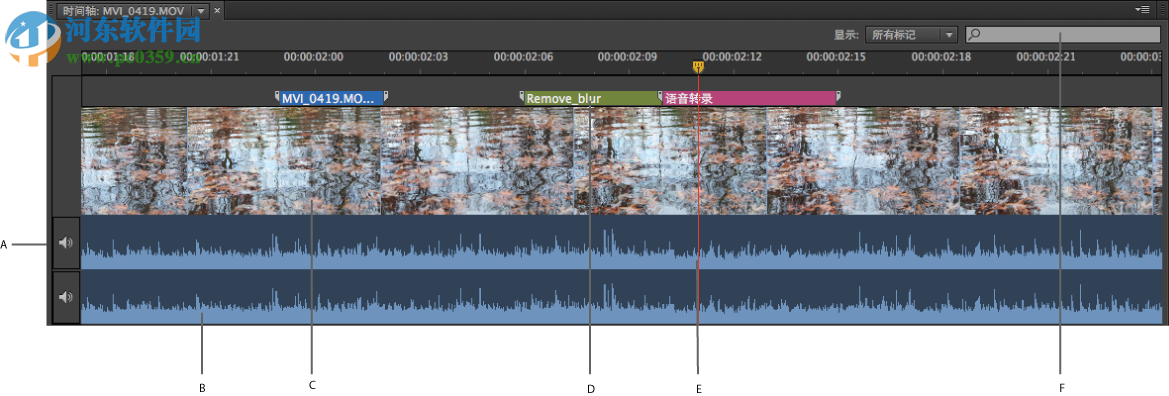Click timecode 00:00:02:00 on the ruler
Image resolution: width=1169 pixels, height=396 pixels.
(x=313, y=57)
